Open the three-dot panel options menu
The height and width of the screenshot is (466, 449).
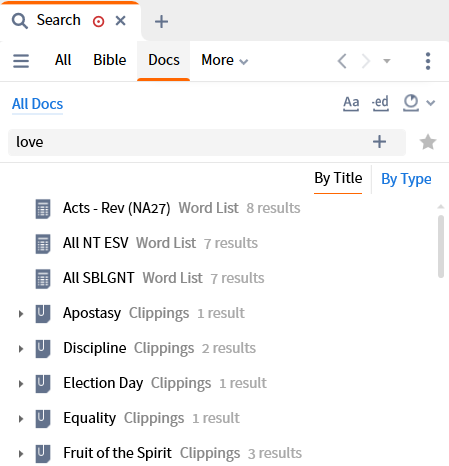(428, 61)
